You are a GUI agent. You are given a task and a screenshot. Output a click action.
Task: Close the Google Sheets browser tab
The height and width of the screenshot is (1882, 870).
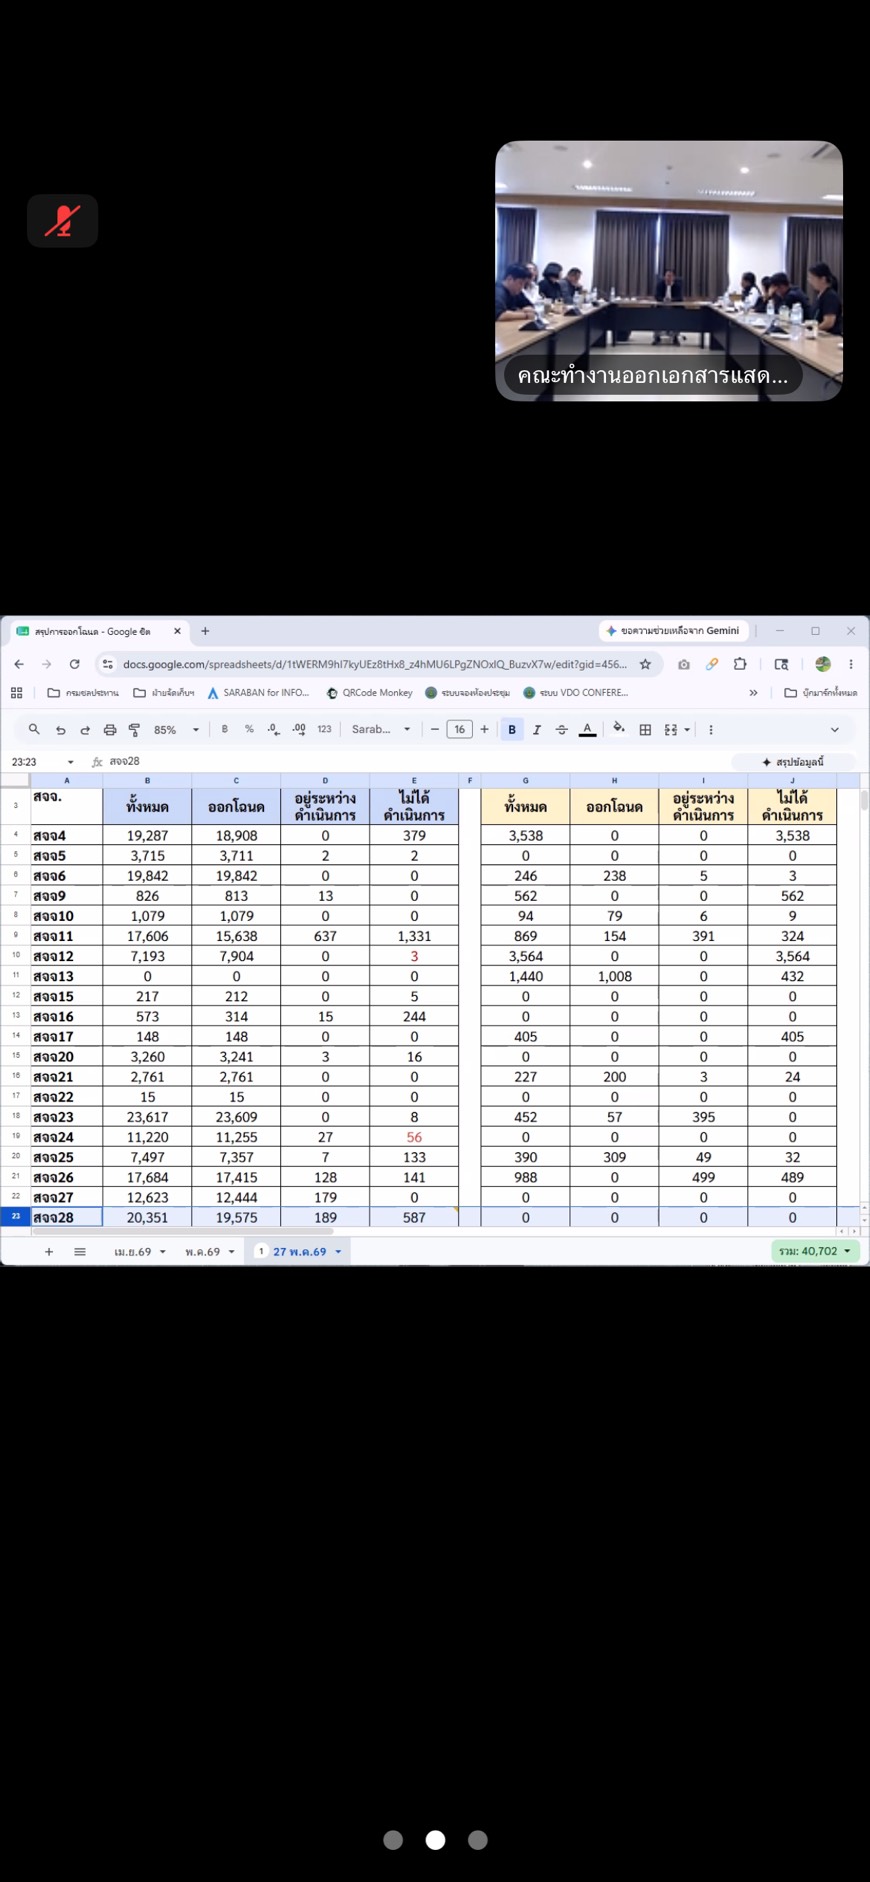tap(177, 631)
